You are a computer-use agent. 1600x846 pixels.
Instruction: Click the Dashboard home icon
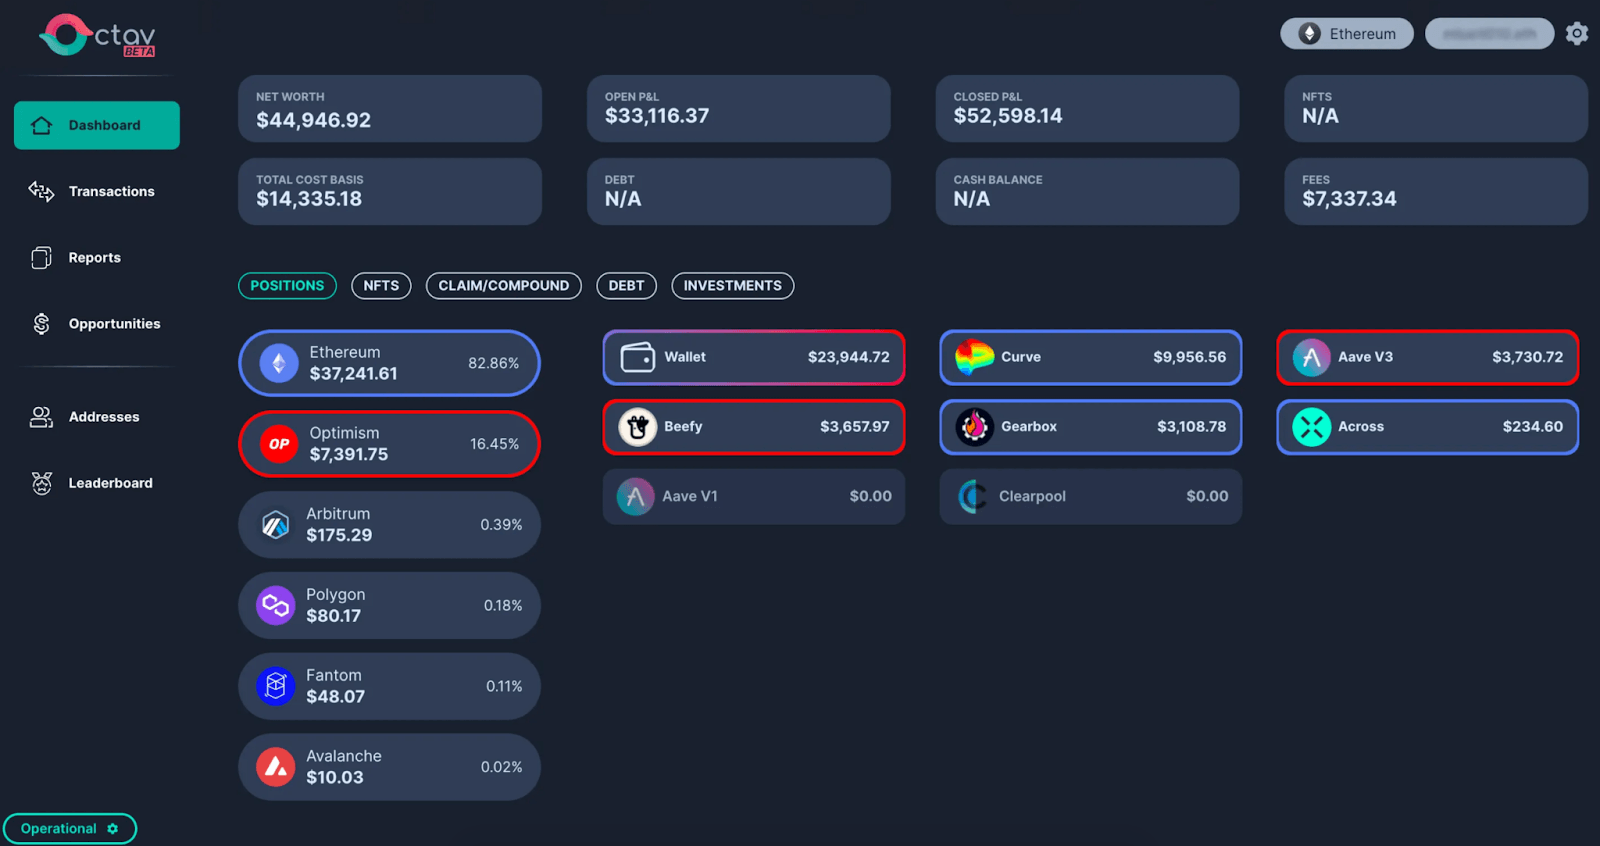(x=42, y=125)
